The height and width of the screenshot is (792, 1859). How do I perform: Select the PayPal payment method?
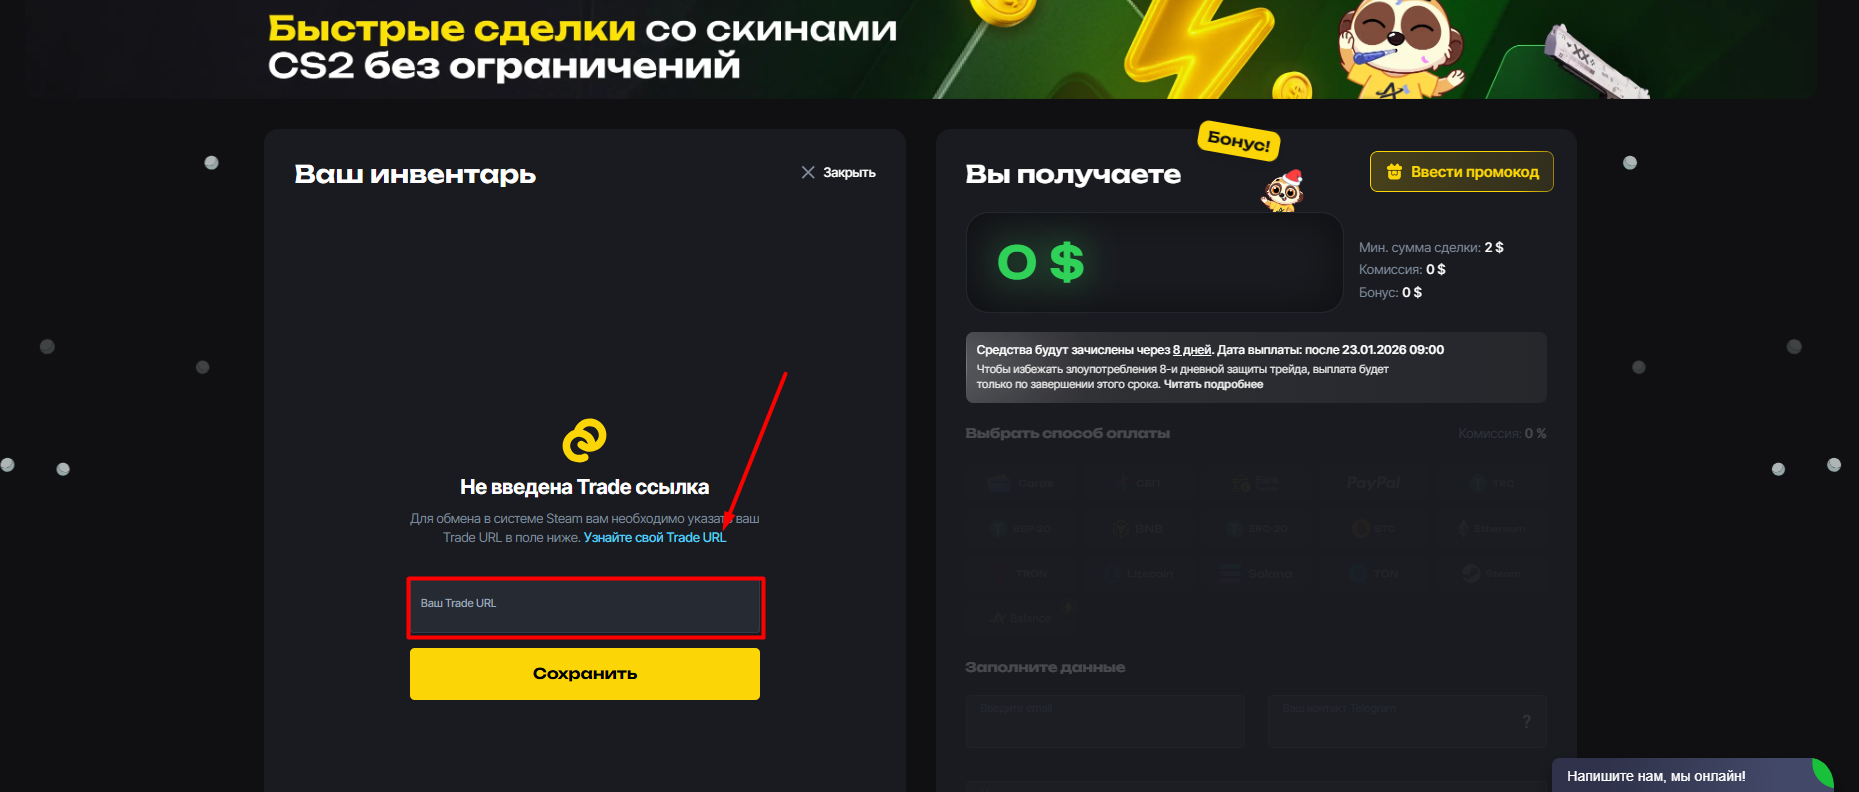click(1374, 483)
